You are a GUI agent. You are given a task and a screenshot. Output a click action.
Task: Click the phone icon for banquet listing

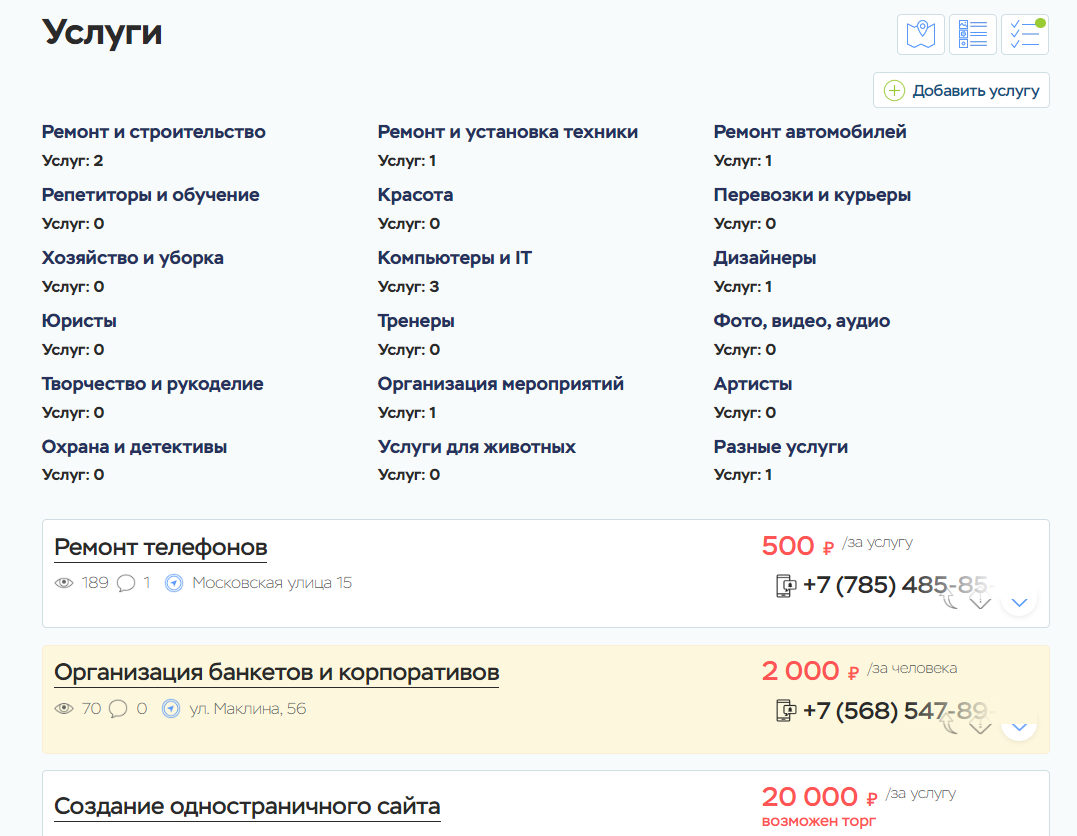click(x=786, y=711)
